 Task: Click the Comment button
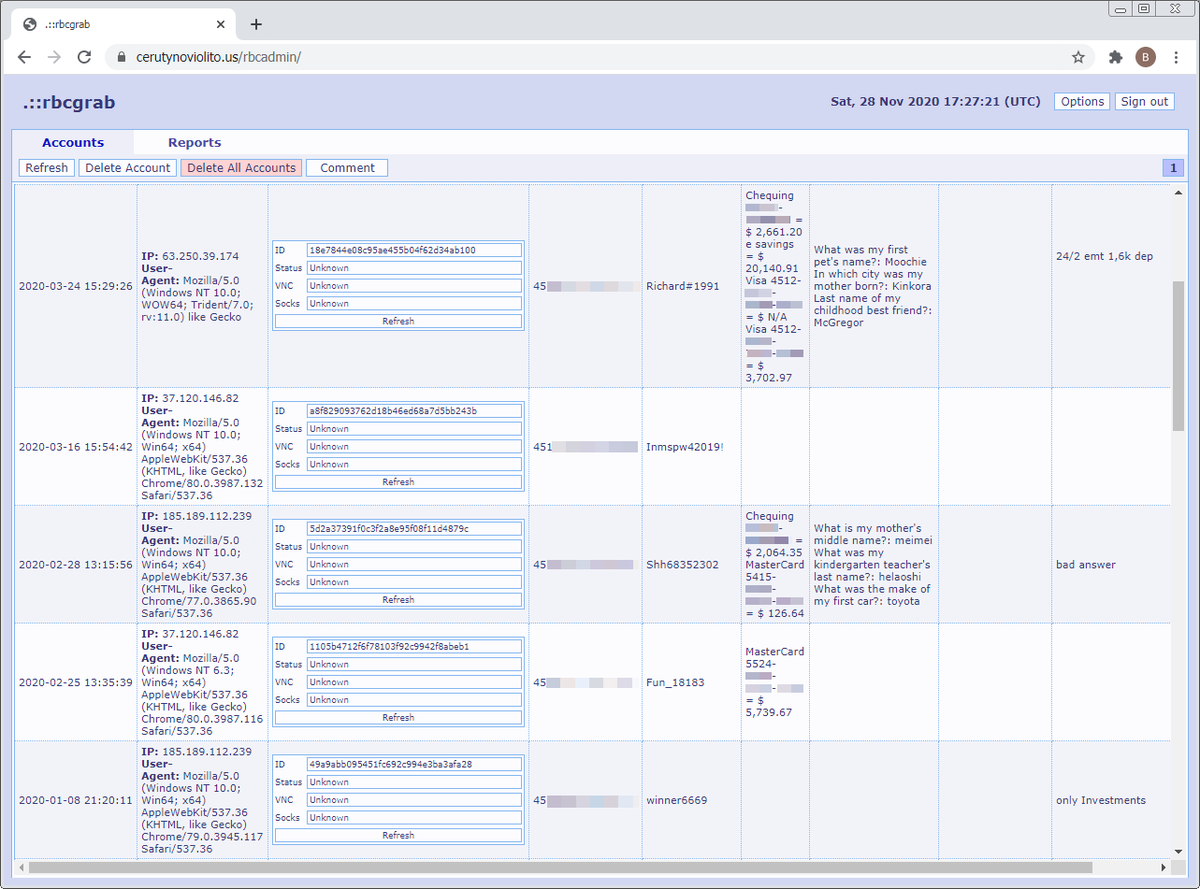pos(347,168)
